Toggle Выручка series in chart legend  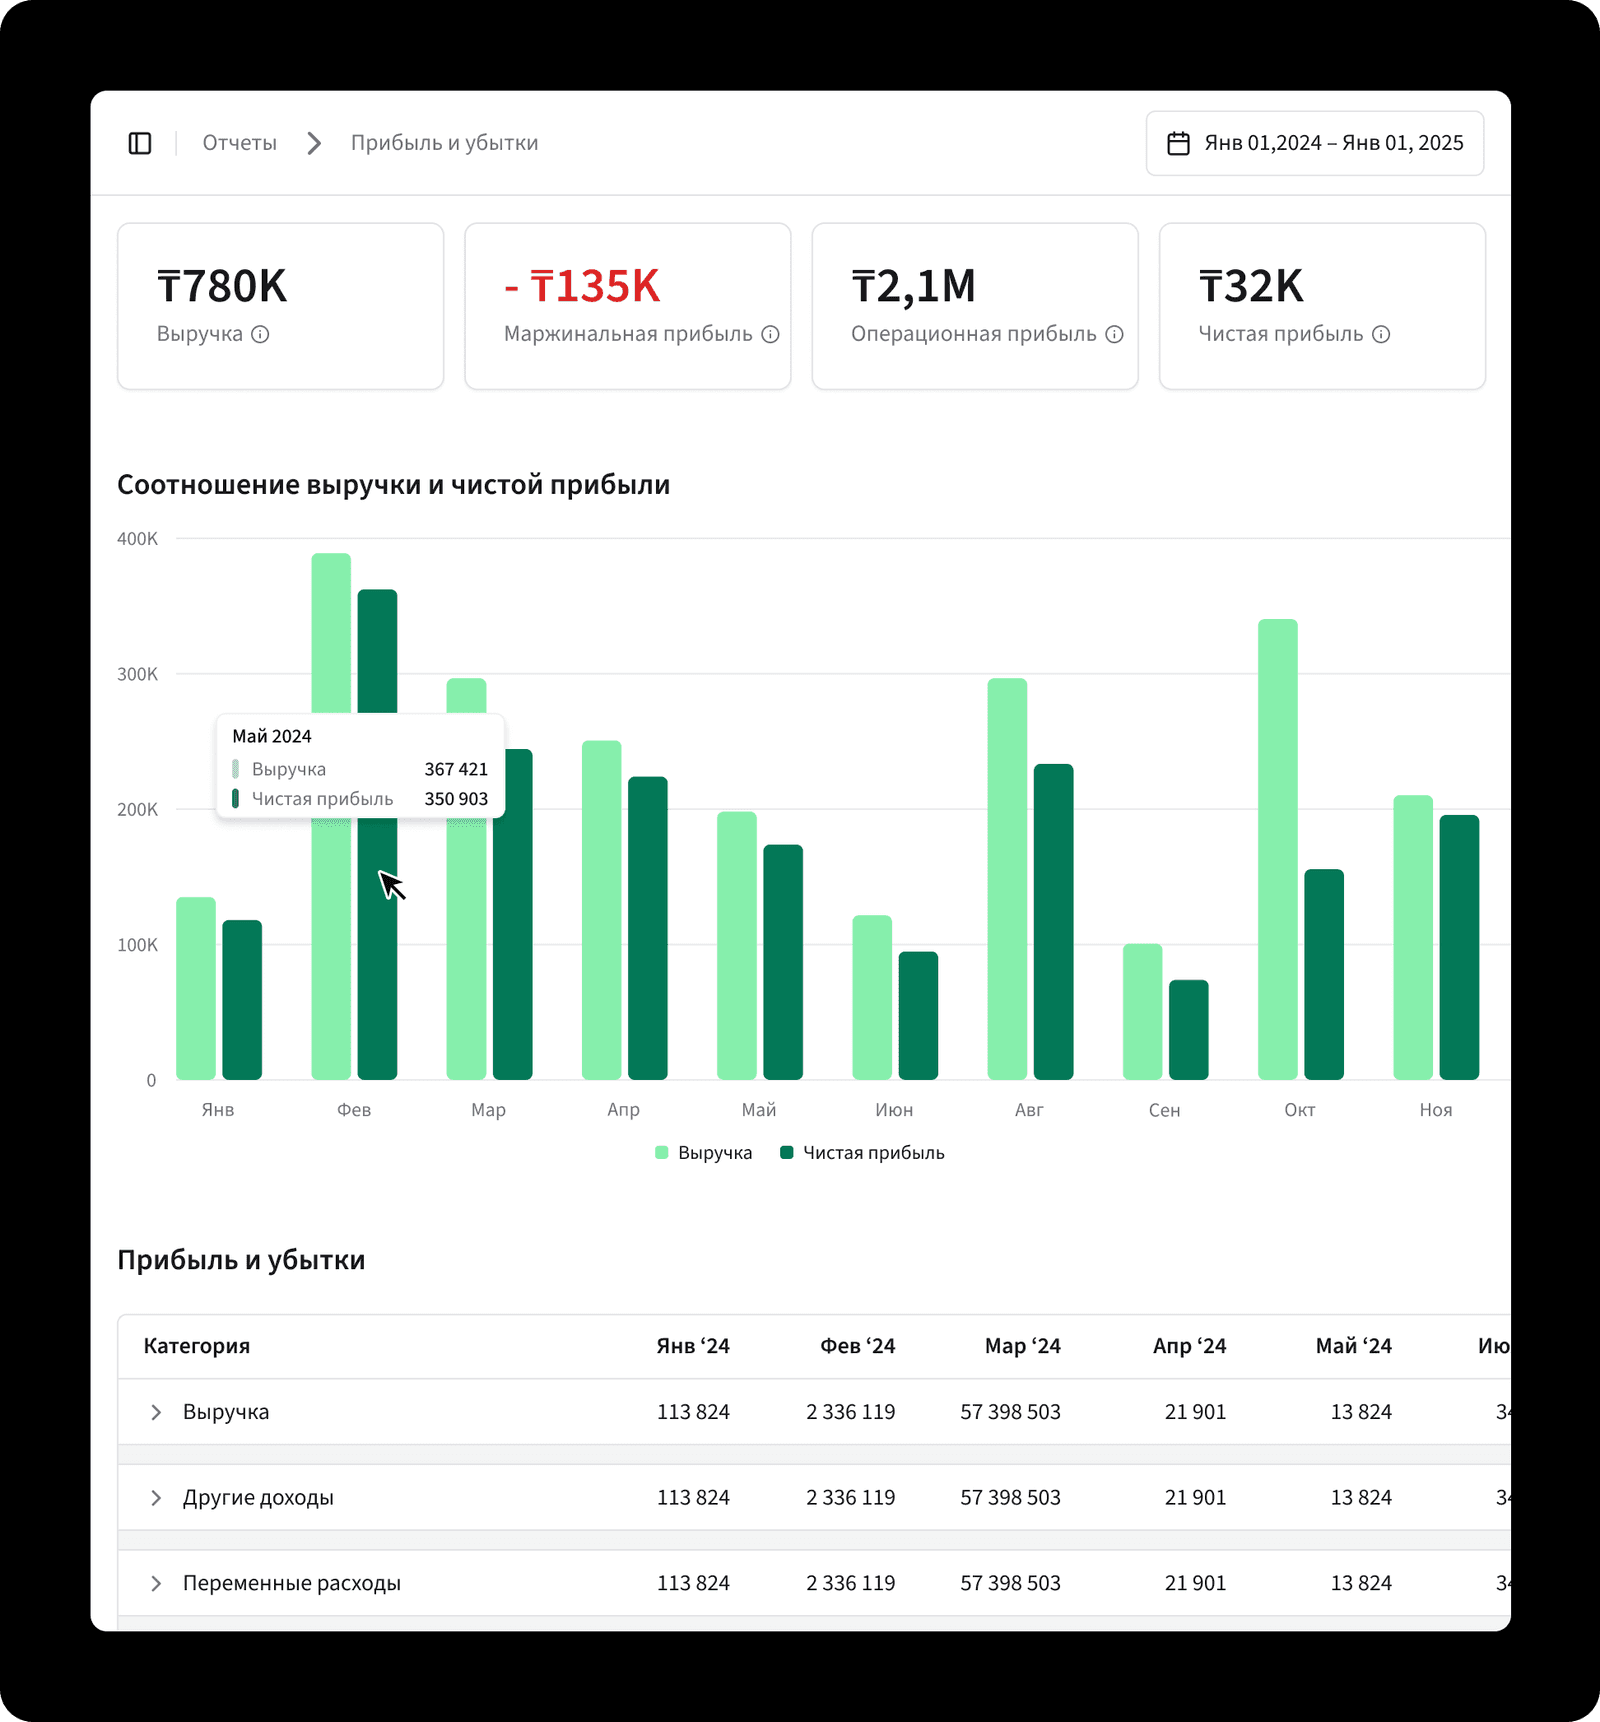click(x=703, y=1153)
